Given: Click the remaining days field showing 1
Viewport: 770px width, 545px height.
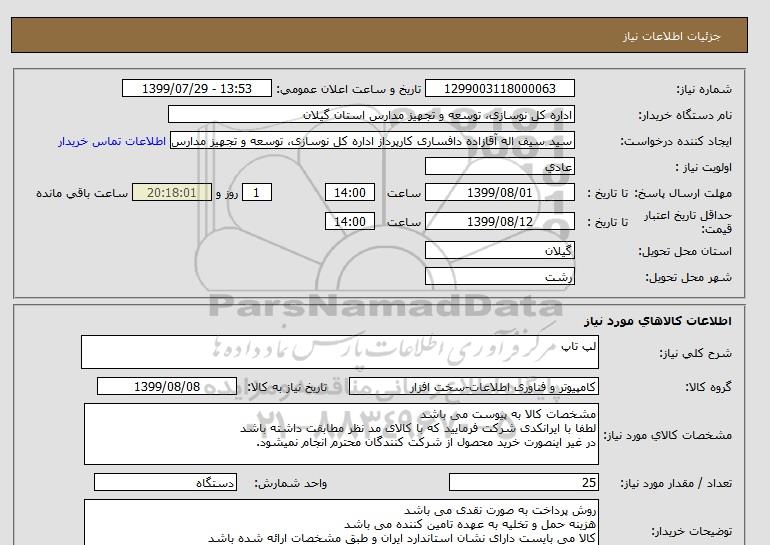Looking at the screenshot, I should click(x=257, y=192).
